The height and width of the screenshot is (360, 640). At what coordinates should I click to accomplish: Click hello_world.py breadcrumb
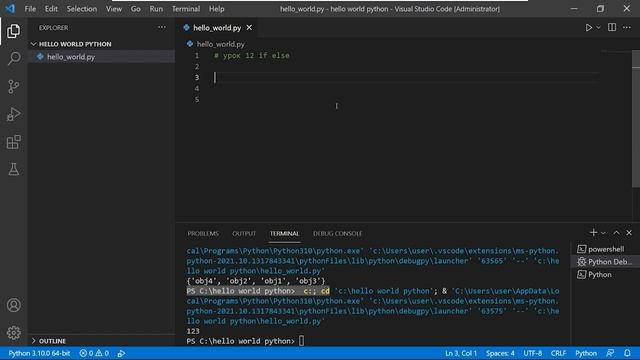[220, 44]
